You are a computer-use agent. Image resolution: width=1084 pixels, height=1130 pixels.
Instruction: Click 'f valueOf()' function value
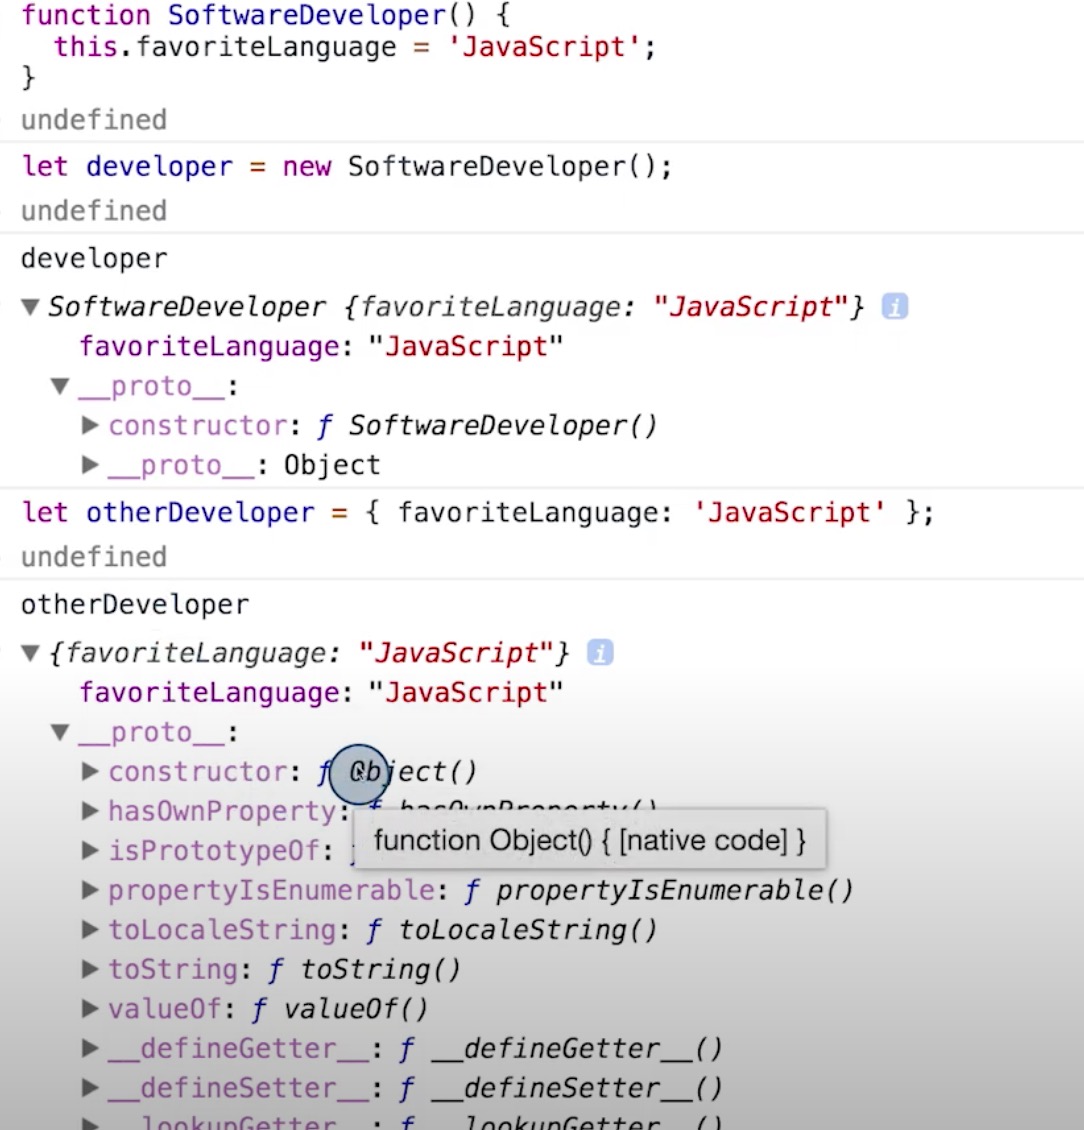pyautogui.click(x=339, y=1009)
